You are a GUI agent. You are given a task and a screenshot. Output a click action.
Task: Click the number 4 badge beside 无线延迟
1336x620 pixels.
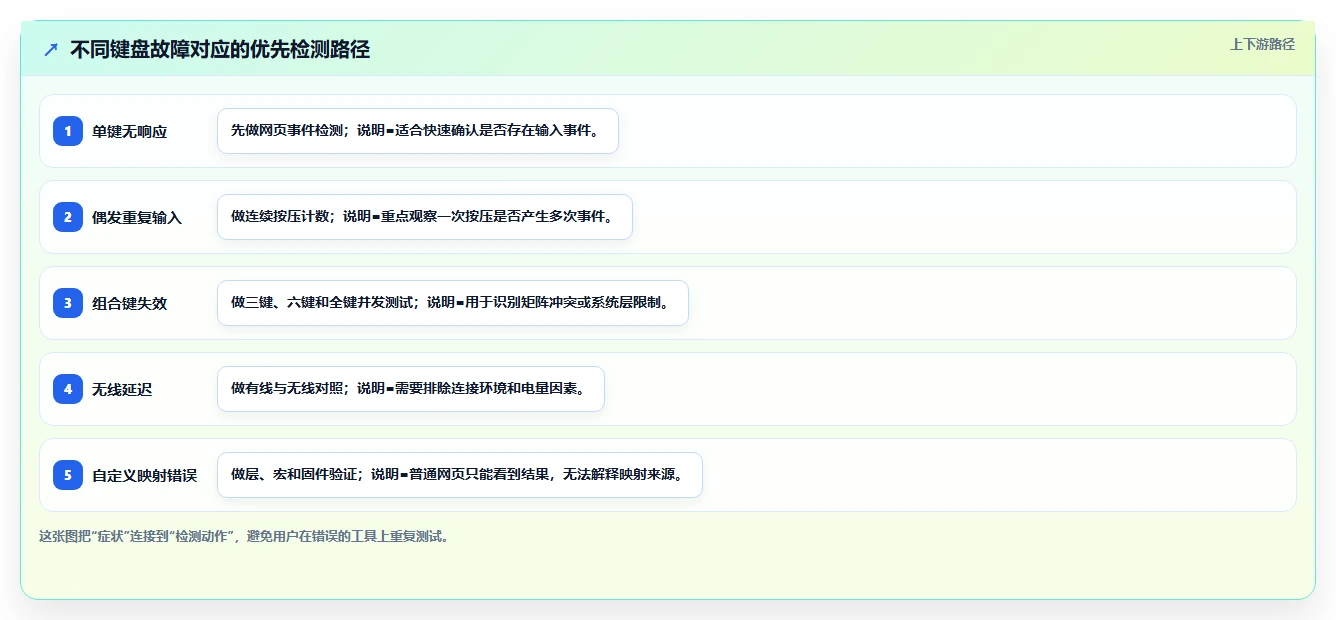click(68, 389)
